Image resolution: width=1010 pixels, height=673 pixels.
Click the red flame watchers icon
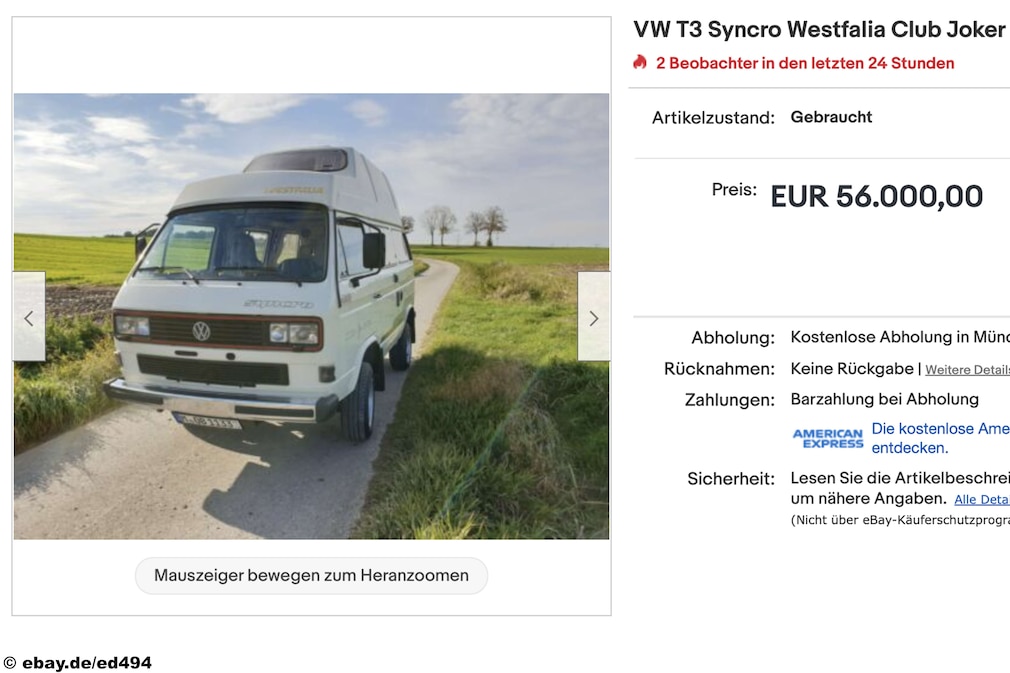point(640,62)
